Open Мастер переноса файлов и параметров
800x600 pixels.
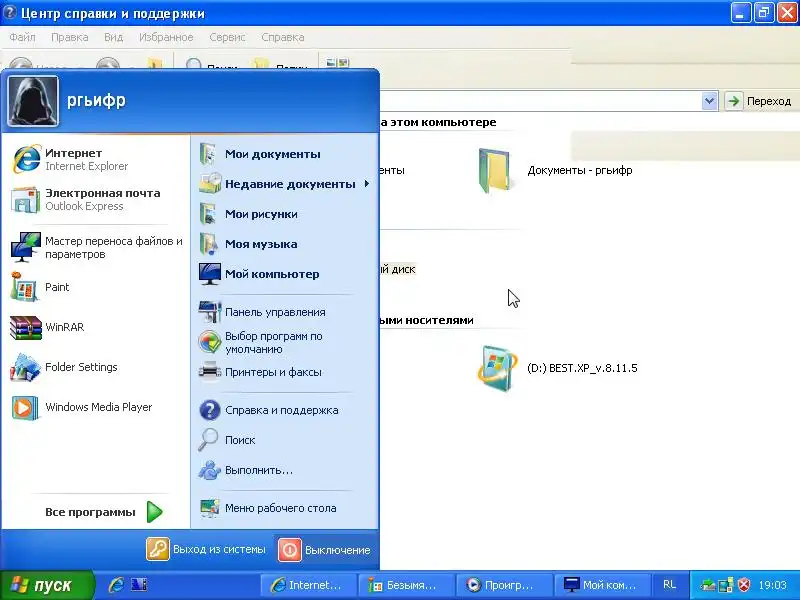96,247
